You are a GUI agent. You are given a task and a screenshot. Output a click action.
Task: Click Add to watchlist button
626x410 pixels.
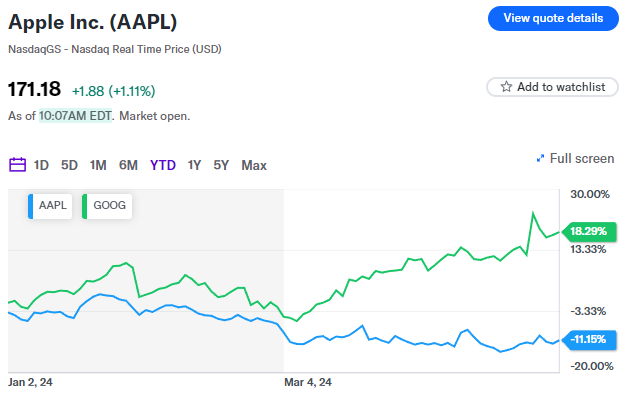click(x=553, y=87)
